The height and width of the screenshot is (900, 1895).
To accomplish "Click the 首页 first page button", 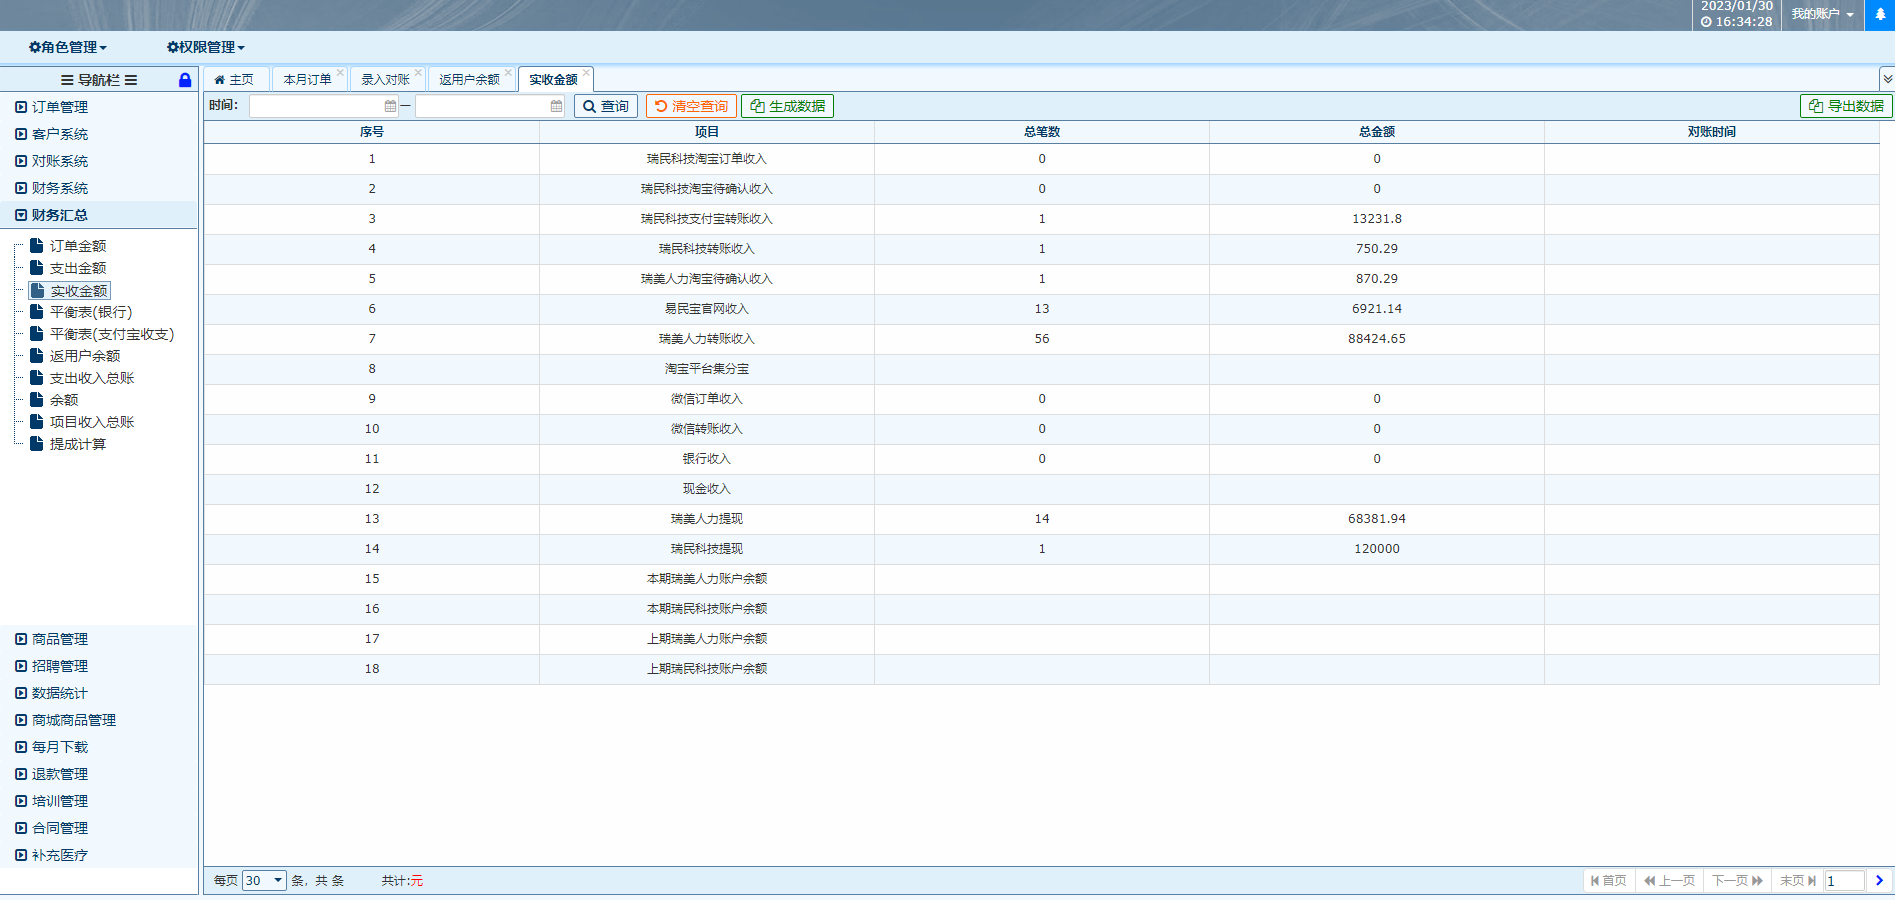I will pos(1608,880).
